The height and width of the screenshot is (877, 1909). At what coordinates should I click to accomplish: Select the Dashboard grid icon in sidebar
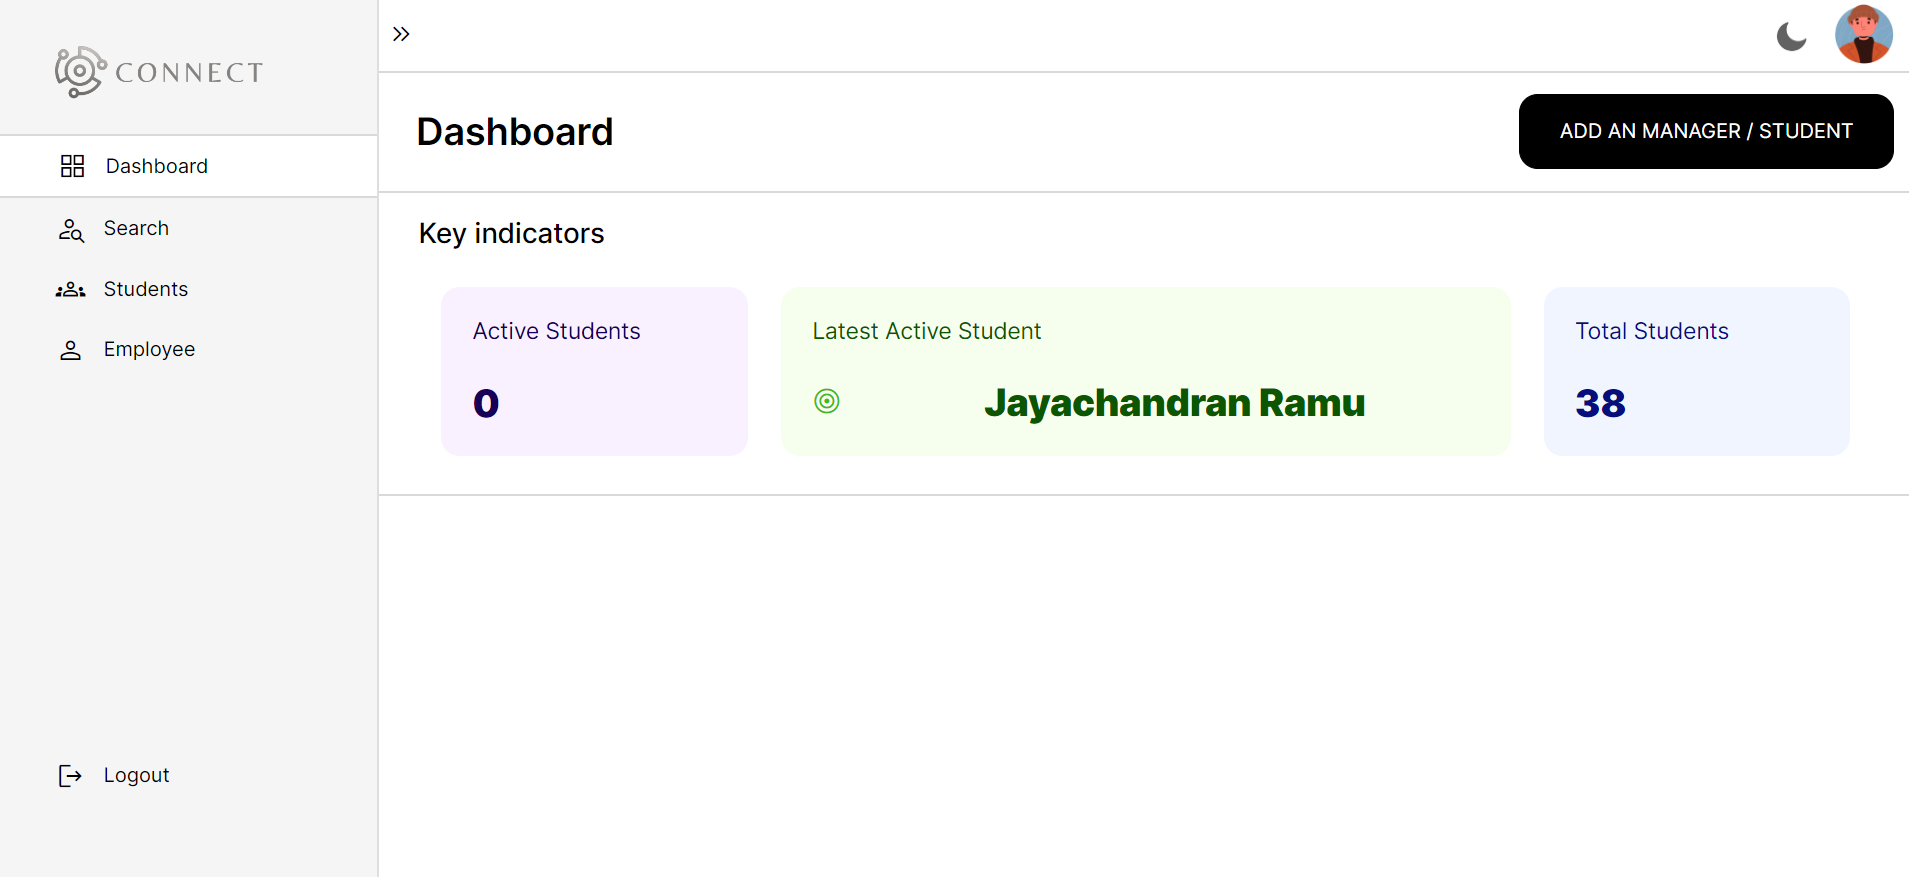[71, 165]
